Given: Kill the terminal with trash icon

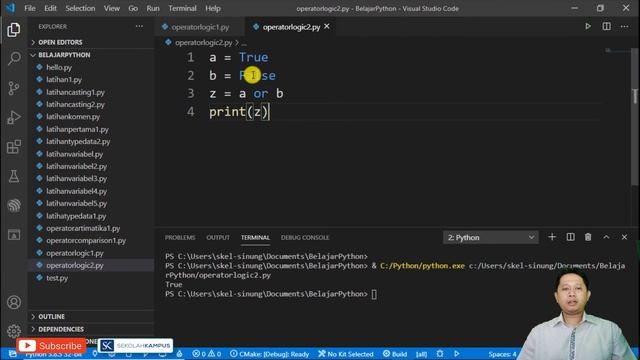Looking at the screenshot, I should [588, 237].
